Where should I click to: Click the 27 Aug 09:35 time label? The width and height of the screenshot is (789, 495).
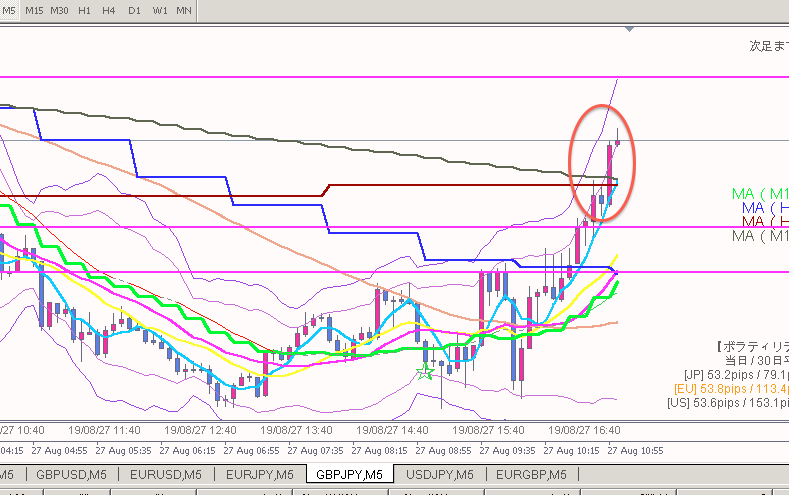507,450
